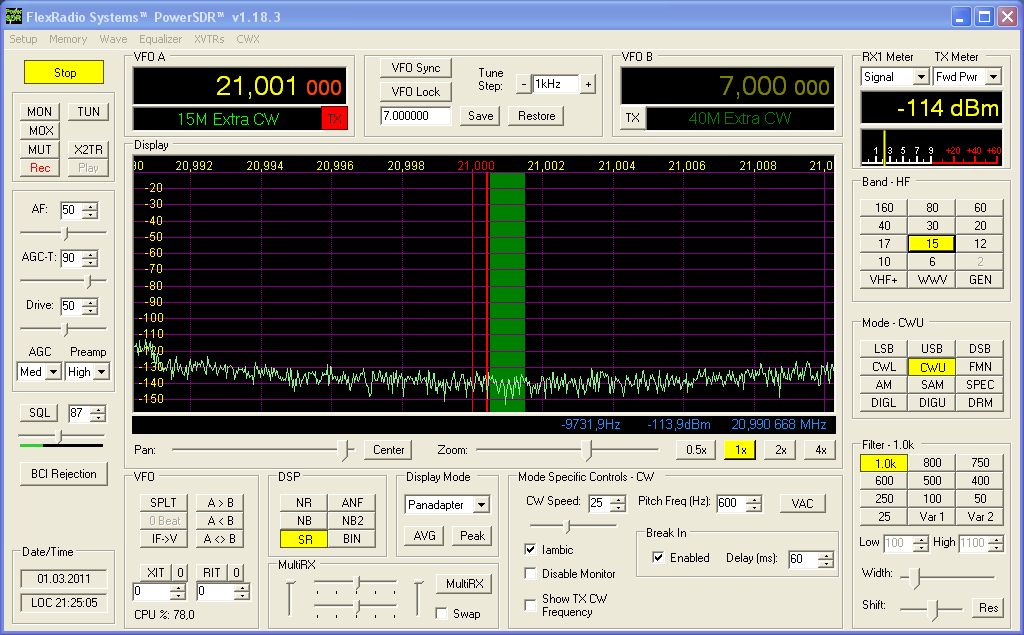Increase tune step with plus button
This screenshot has height=635, width=1024.
588,84
